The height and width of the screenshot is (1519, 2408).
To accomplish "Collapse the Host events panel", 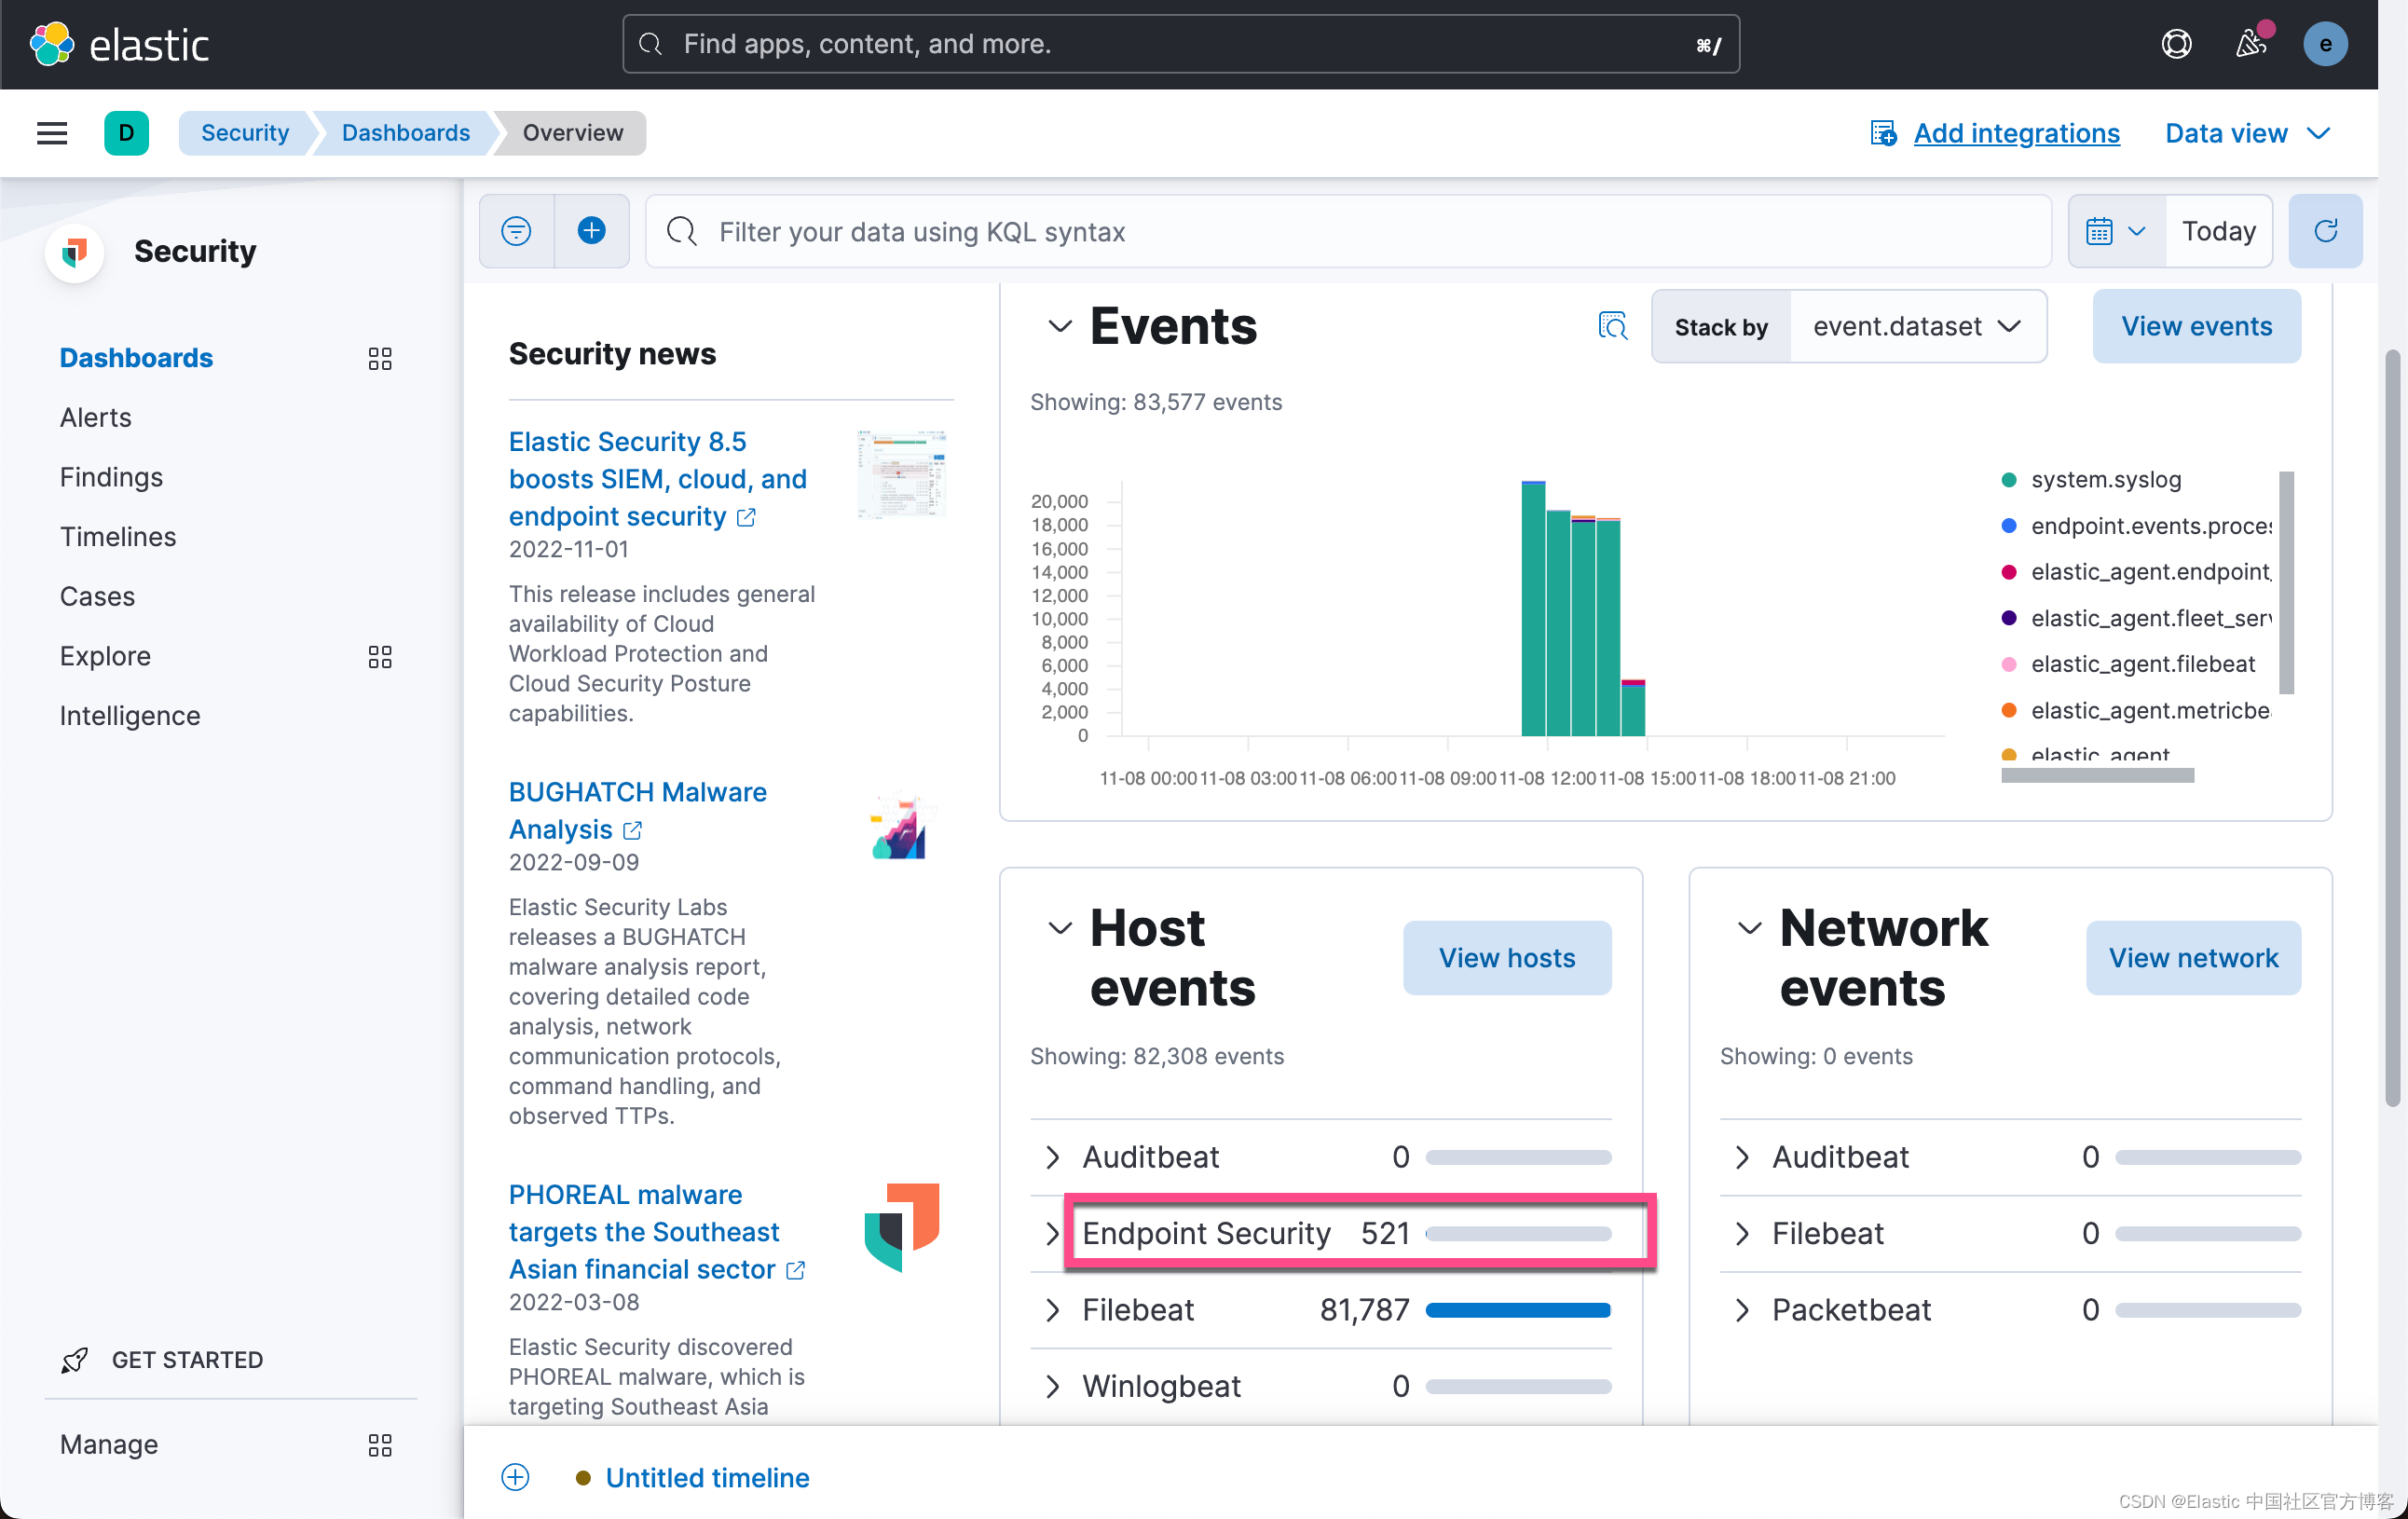I will (1060, 928).
